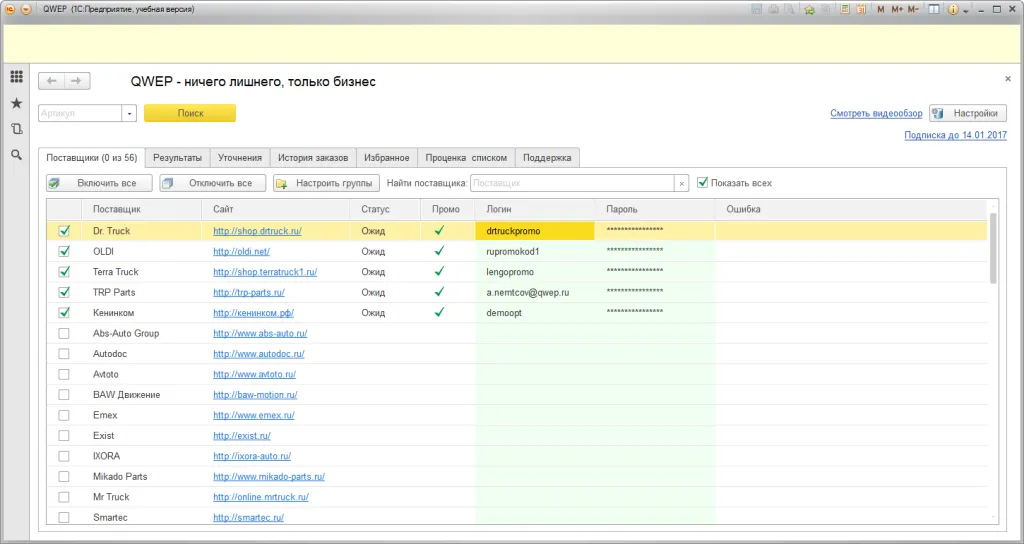
Task: Open the 'Смотреть видеообзор' link
Action: 876,113
